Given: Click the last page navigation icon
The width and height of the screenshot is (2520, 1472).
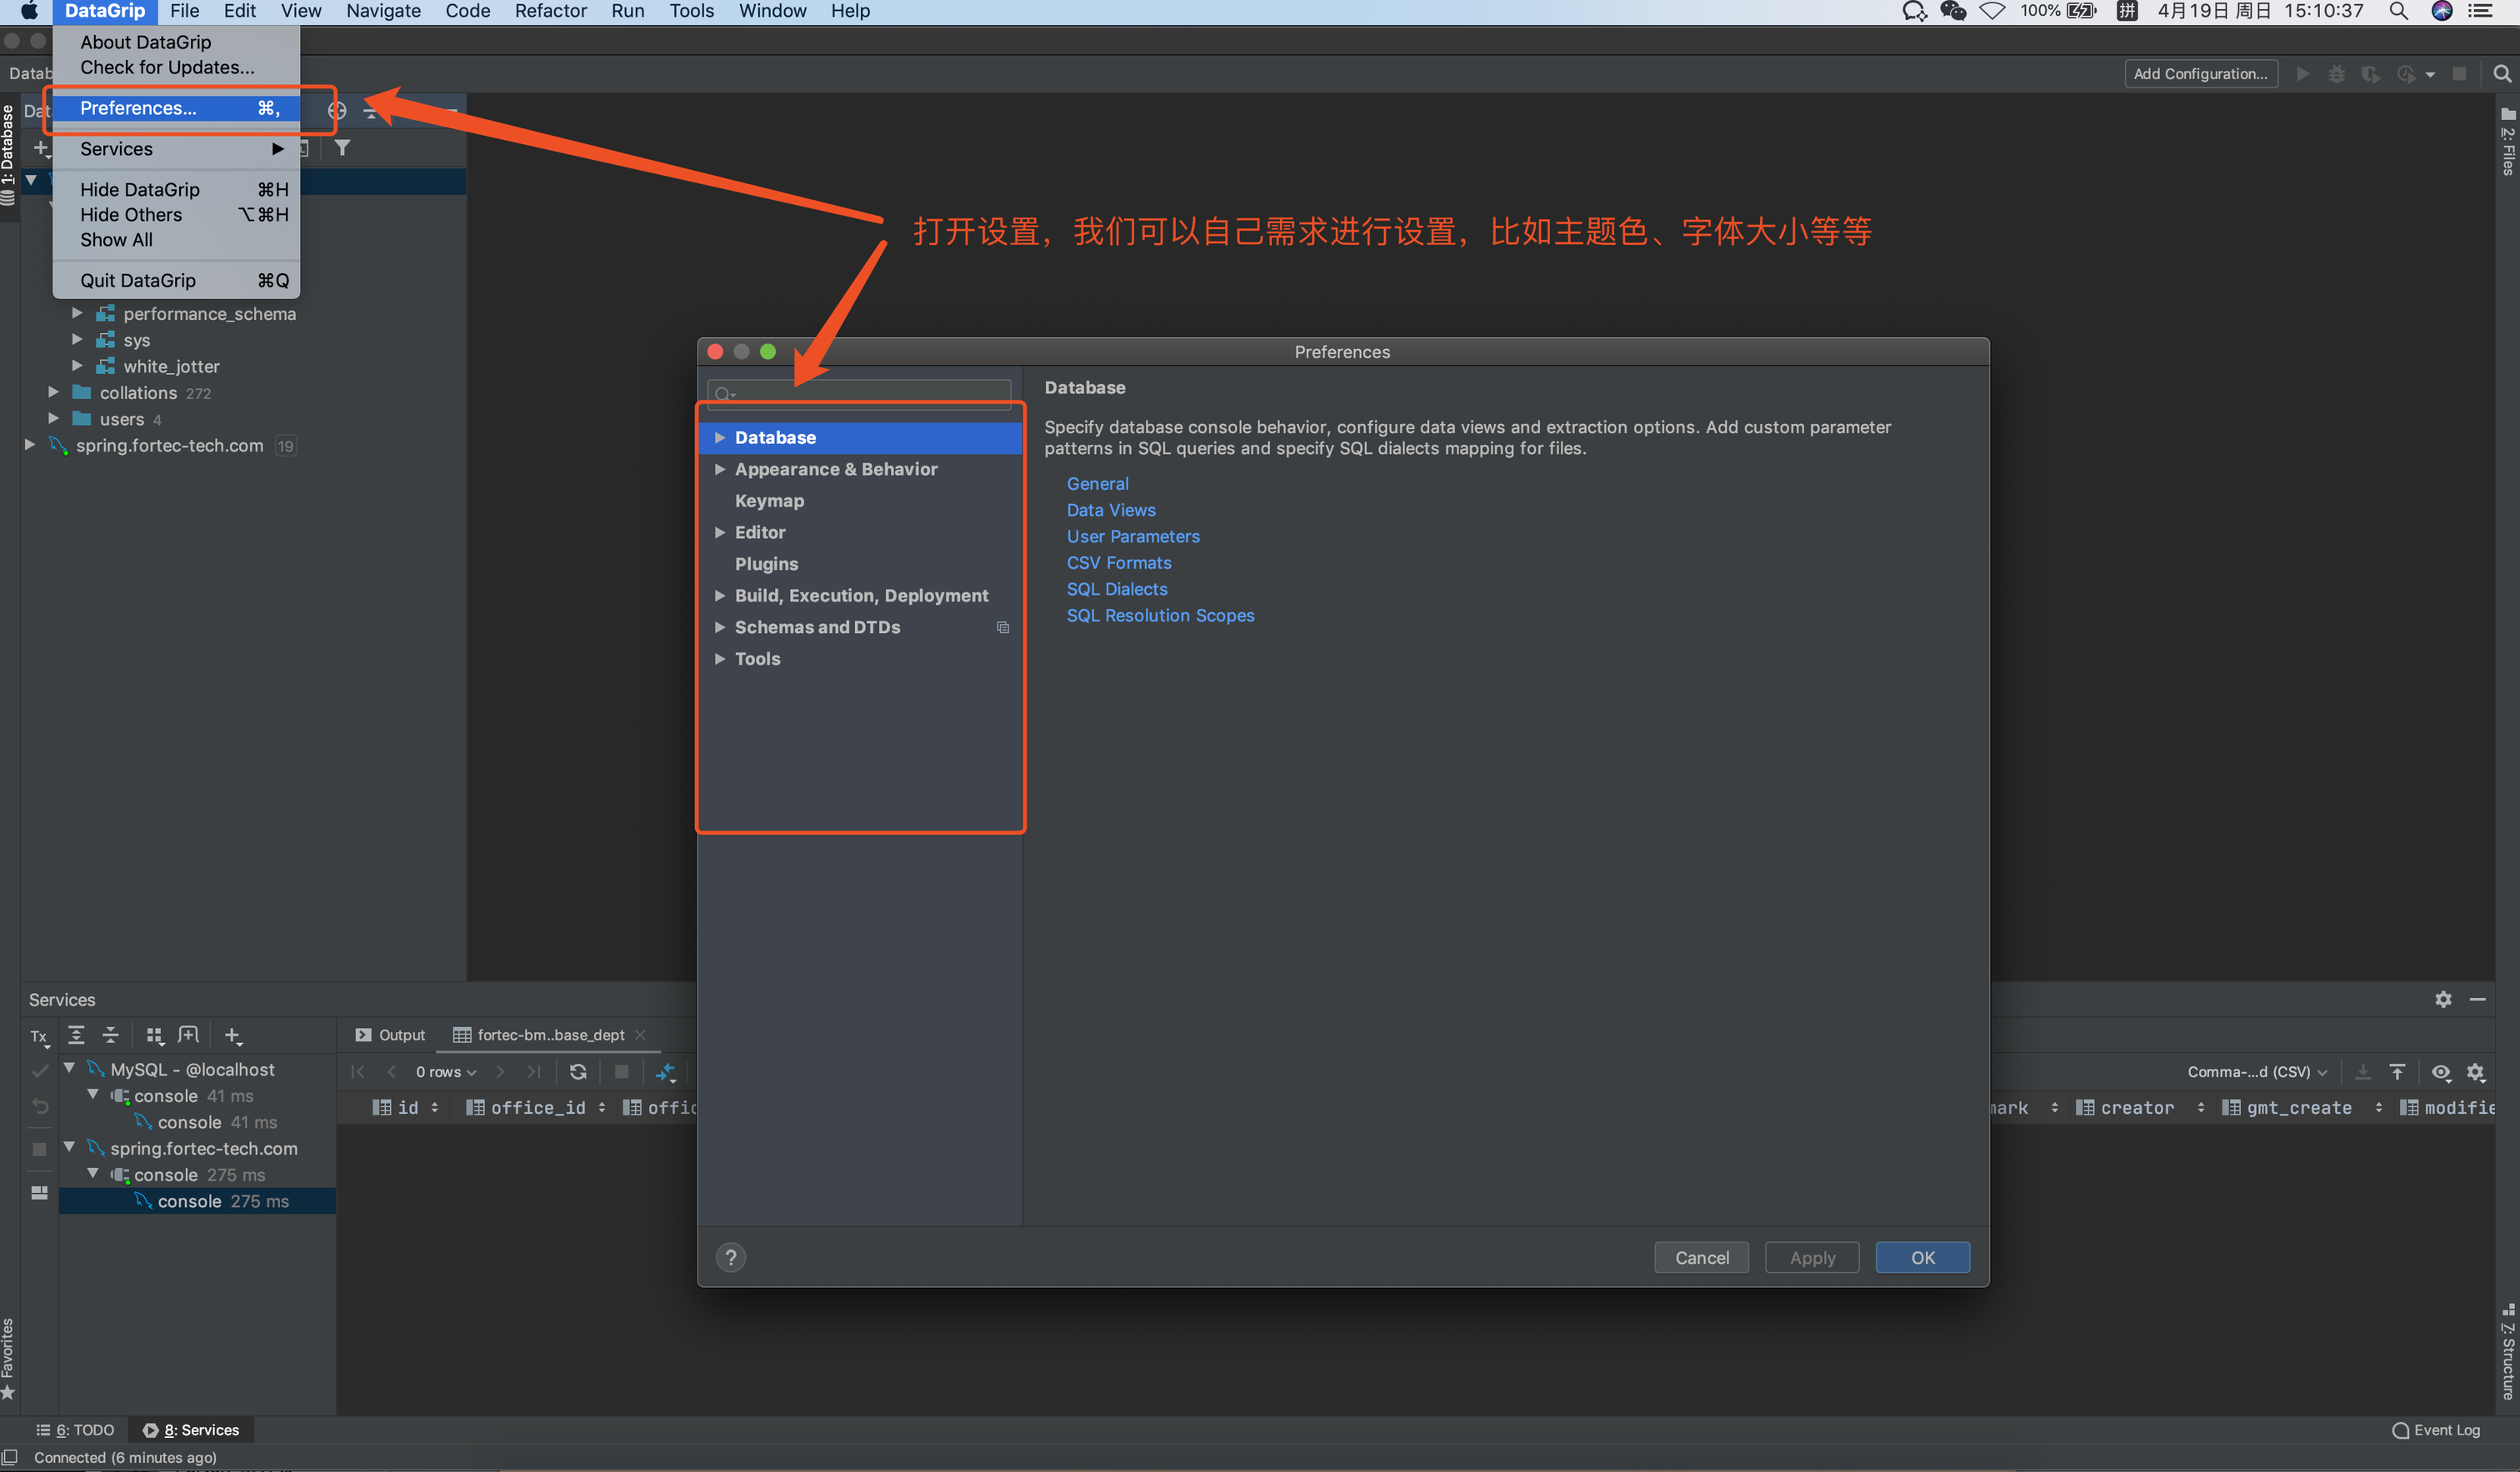Looking at the screenshot, I should tap(534, 1072).
